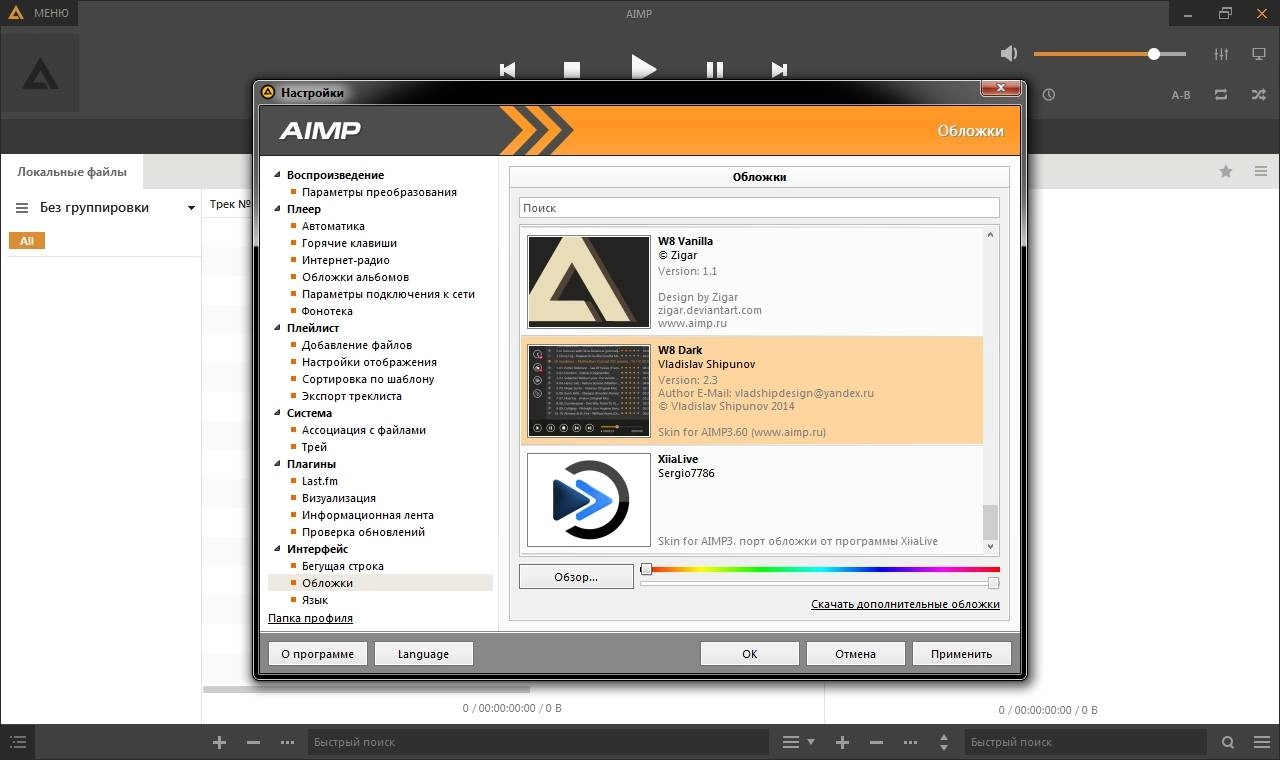Click the Language button
Screen dimensions: 1280x760
coord(423,654)
